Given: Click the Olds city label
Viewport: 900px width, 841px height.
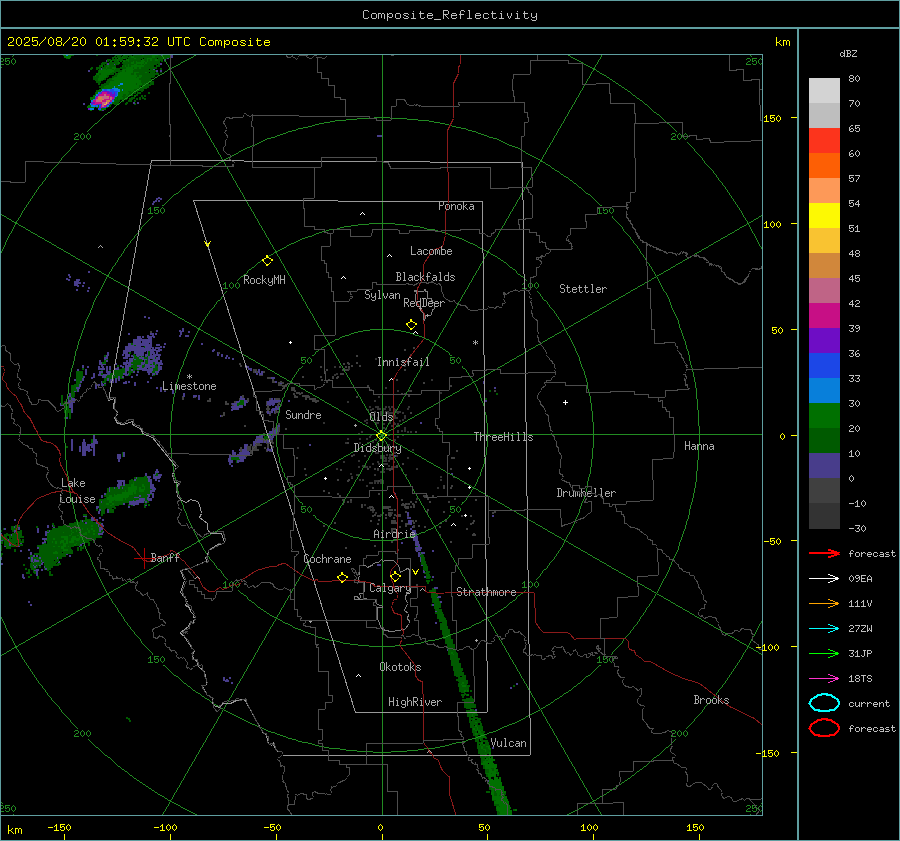Looking at the screenshot, I should pos(381,416).
